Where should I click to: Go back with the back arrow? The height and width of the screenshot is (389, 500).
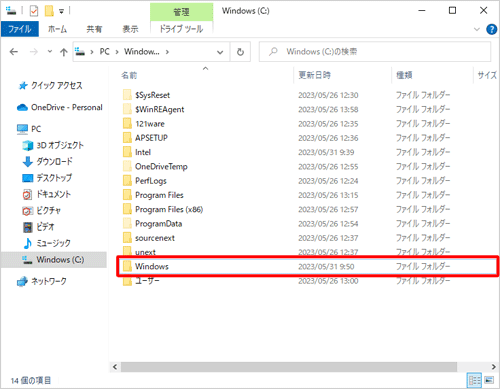(14, 52)
